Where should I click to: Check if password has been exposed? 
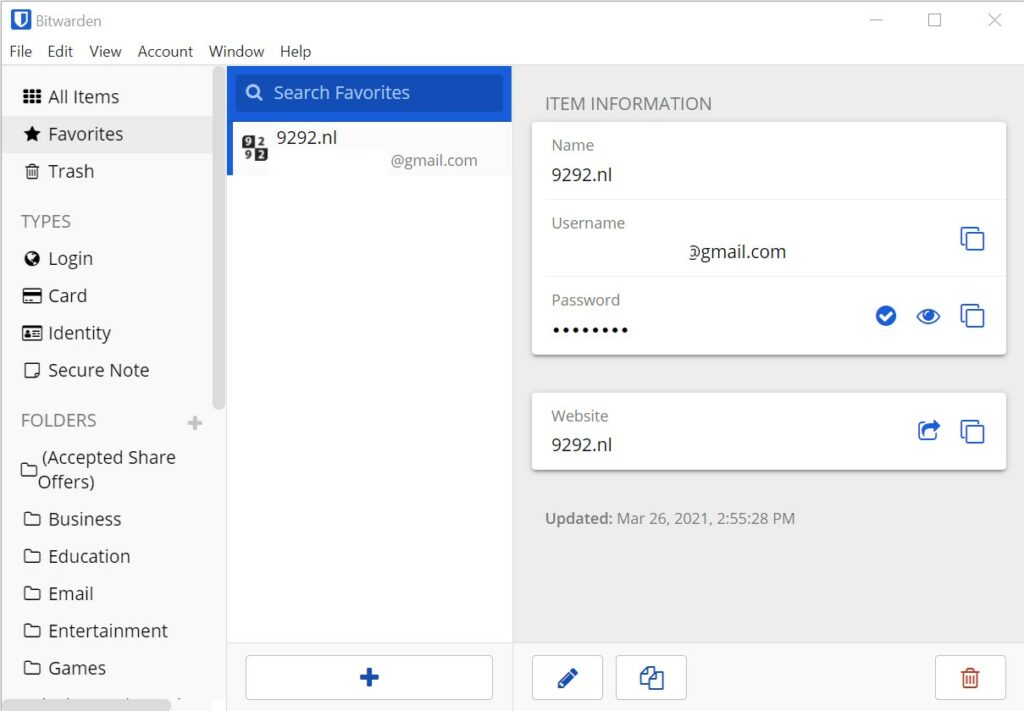(x=886, y=316)
